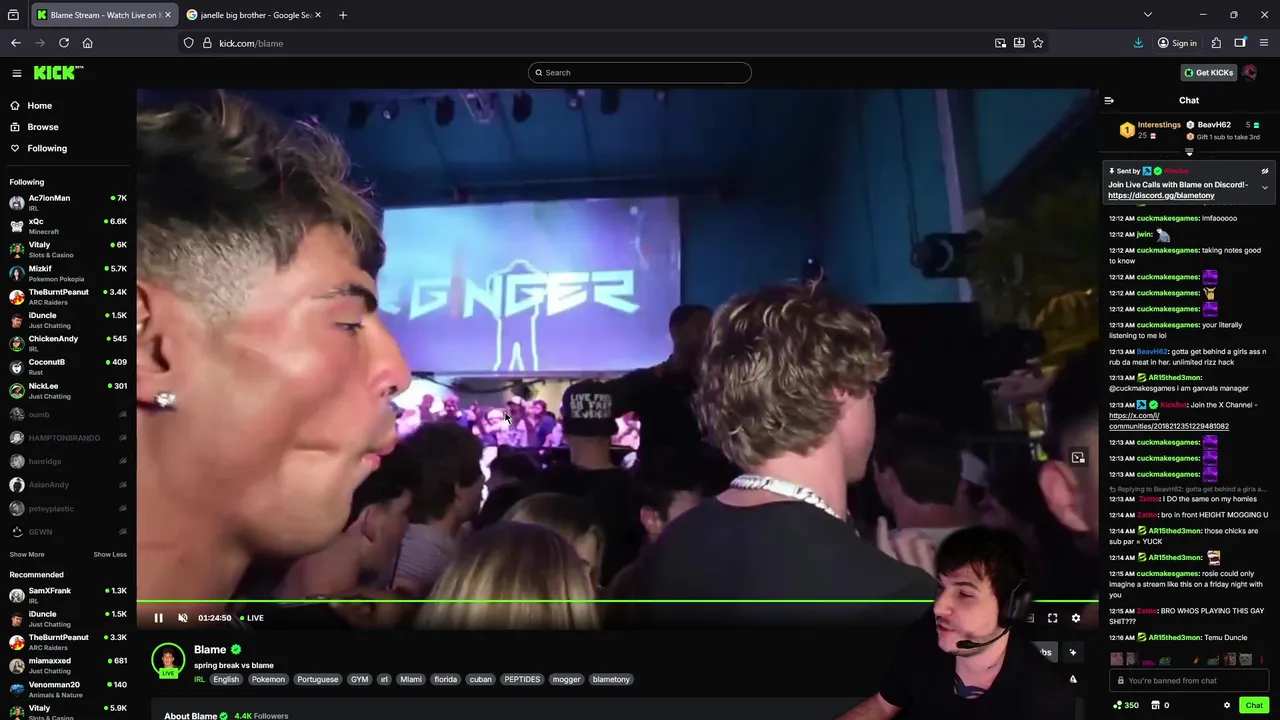Click the Get KICKs button
Viewport: 1280px width, 720px height.
(1208, 73)
